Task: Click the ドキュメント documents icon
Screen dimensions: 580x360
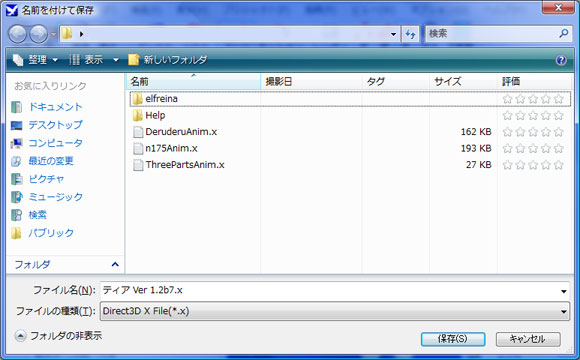Action: click(16, 107)
